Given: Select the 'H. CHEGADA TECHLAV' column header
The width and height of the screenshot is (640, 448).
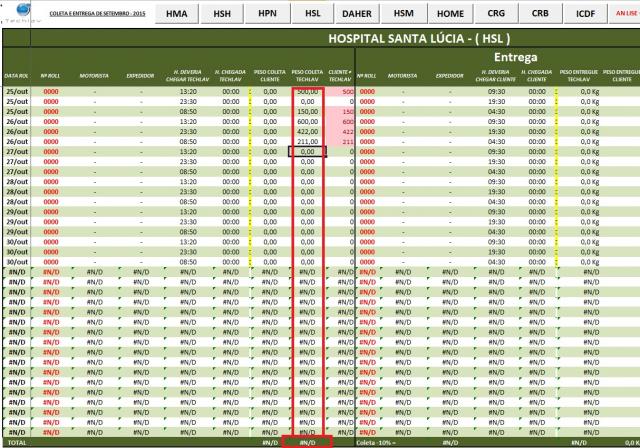Looking at the screenshot, I should click(x=230, y=75).
